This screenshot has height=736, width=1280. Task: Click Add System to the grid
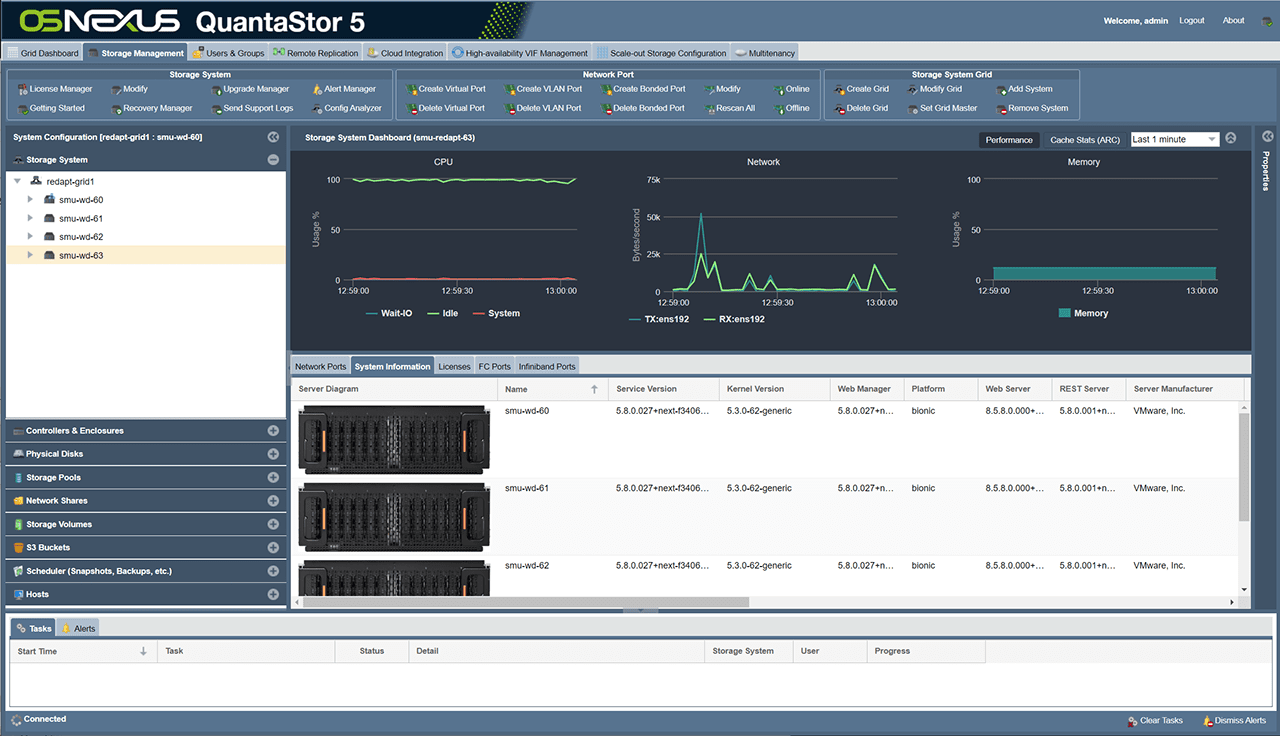tap(1024, 89)
